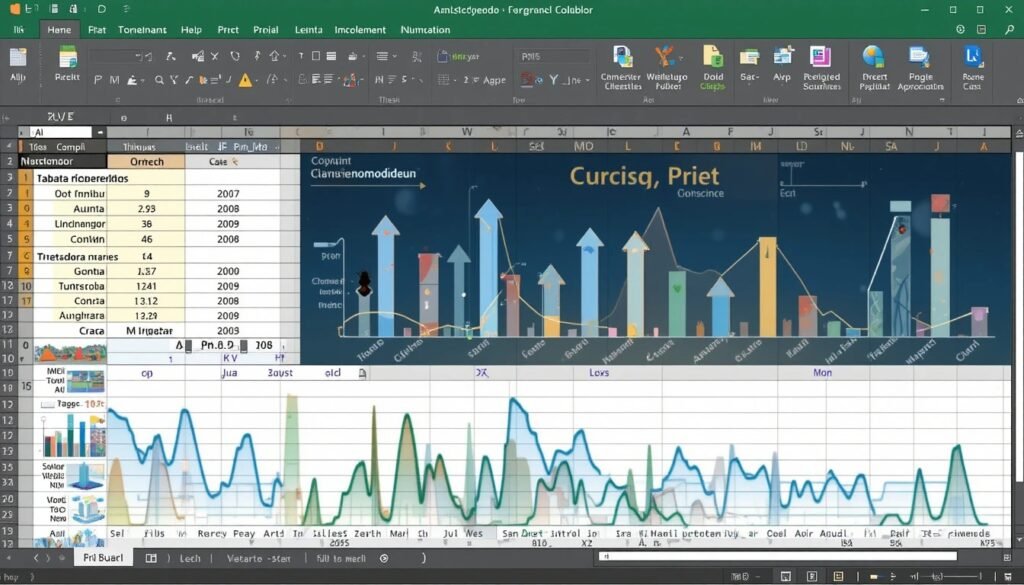Select the cell containing Tuntsroba
The width and height of the screenshot is (1024, 585).
[70, 286]
